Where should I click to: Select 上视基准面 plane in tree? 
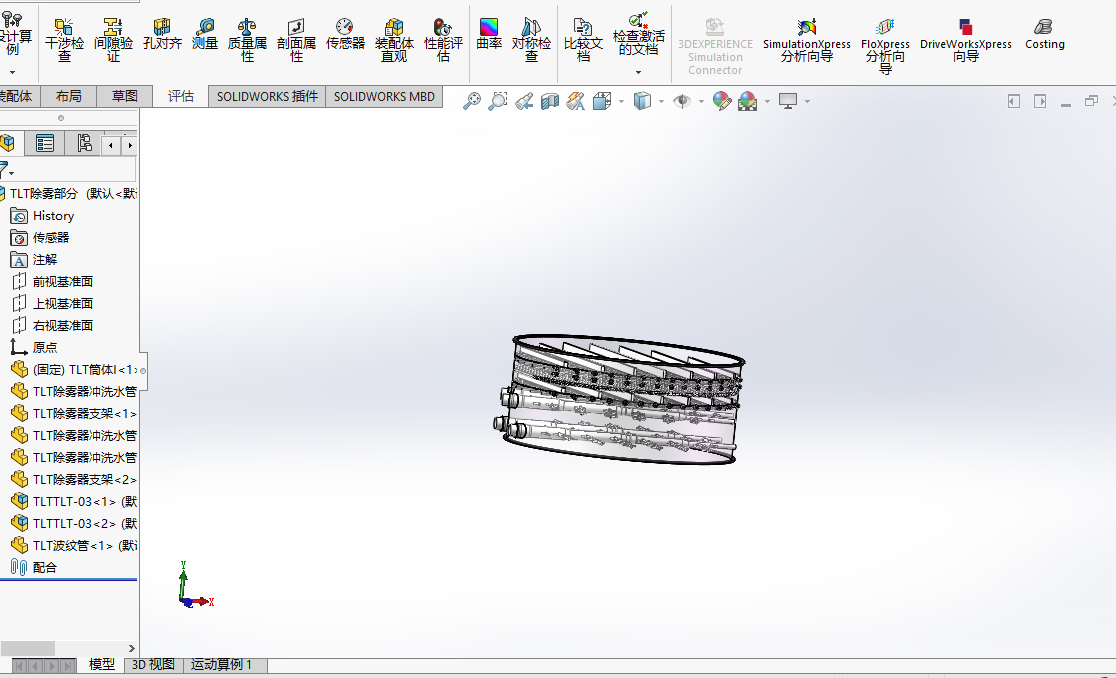coord(63,303)
